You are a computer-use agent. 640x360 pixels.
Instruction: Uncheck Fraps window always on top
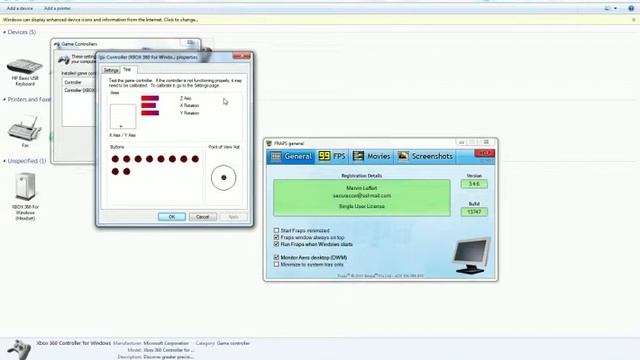coord(276,237)
